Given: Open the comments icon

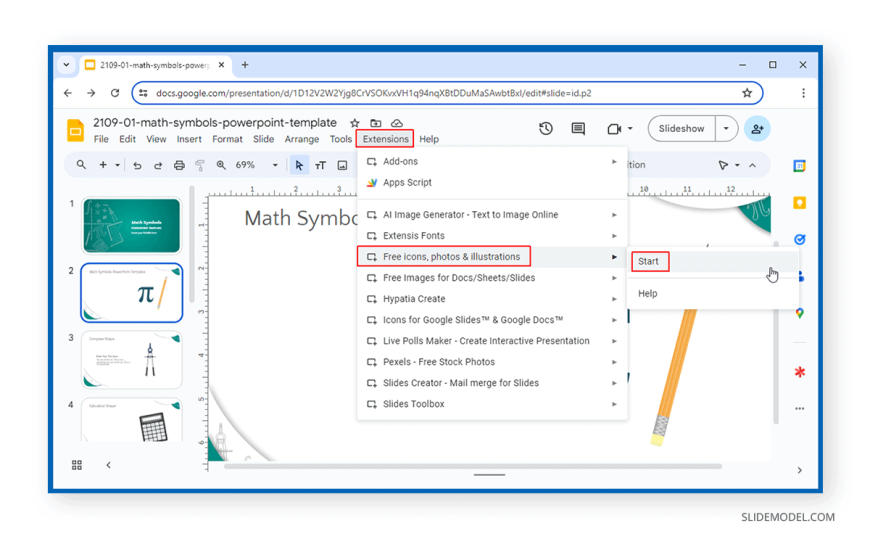Looking at the screenshot, I should pos(578,129).
